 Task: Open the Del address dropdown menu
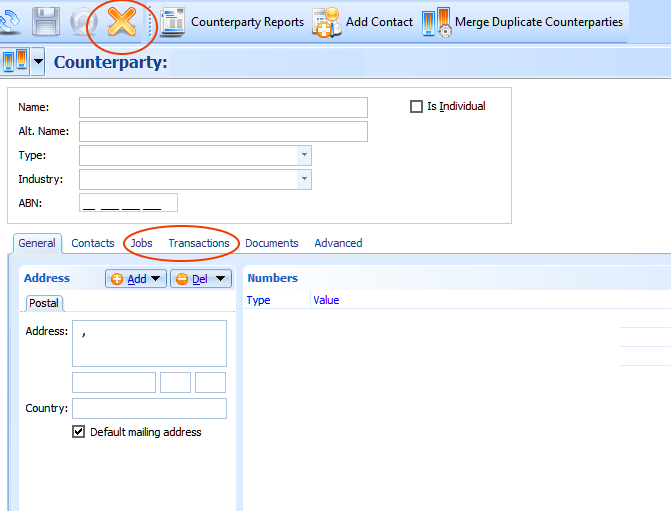(x=221, y=279)
